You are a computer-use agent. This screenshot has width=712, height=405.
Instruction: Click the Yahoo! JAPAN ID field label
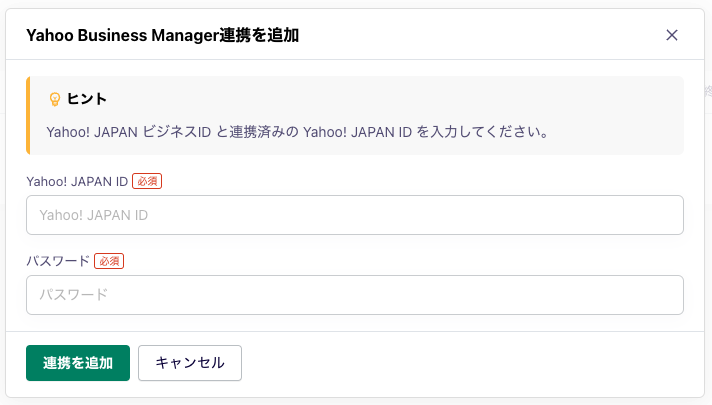tap(77, 181)
